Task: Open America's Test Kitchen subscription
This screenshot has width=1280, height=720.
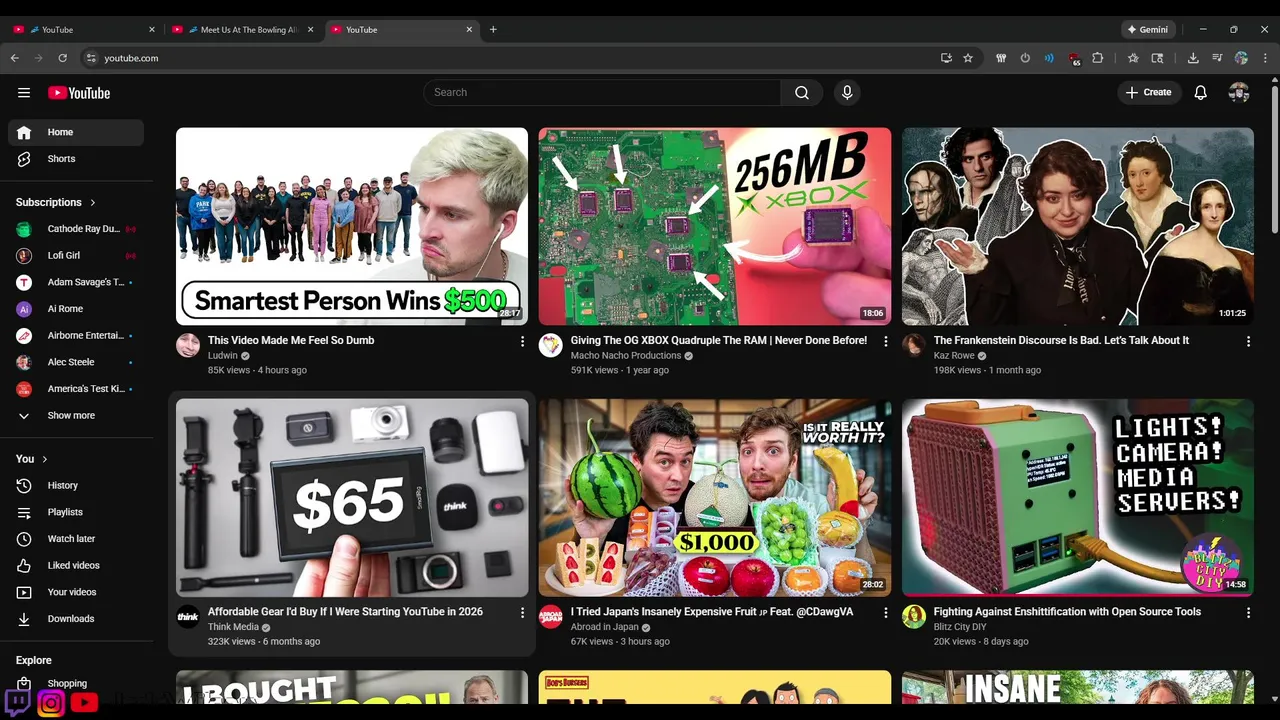Action: coord(76,389)
